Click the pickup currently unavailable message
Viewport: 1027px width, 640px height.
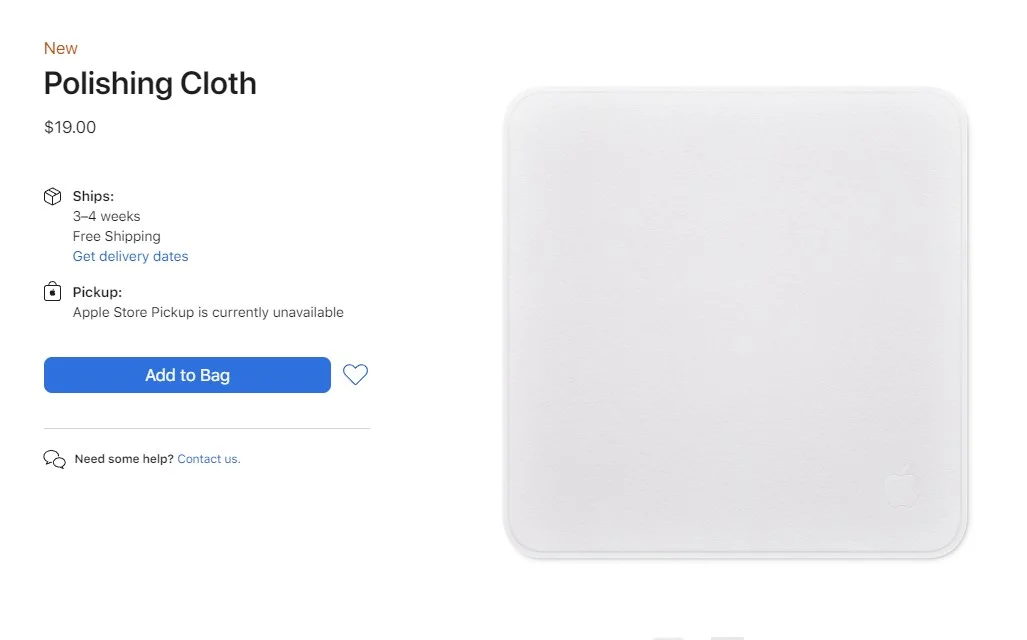click(x=208, y=312)
